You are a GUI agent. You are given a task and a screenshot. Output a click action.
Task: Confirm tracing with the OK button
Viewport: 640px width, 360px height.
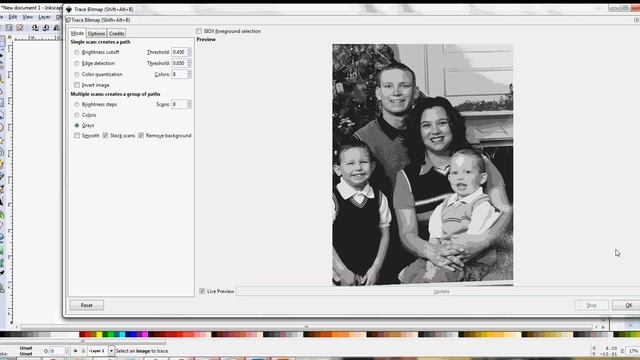click(x=627, y=305)
